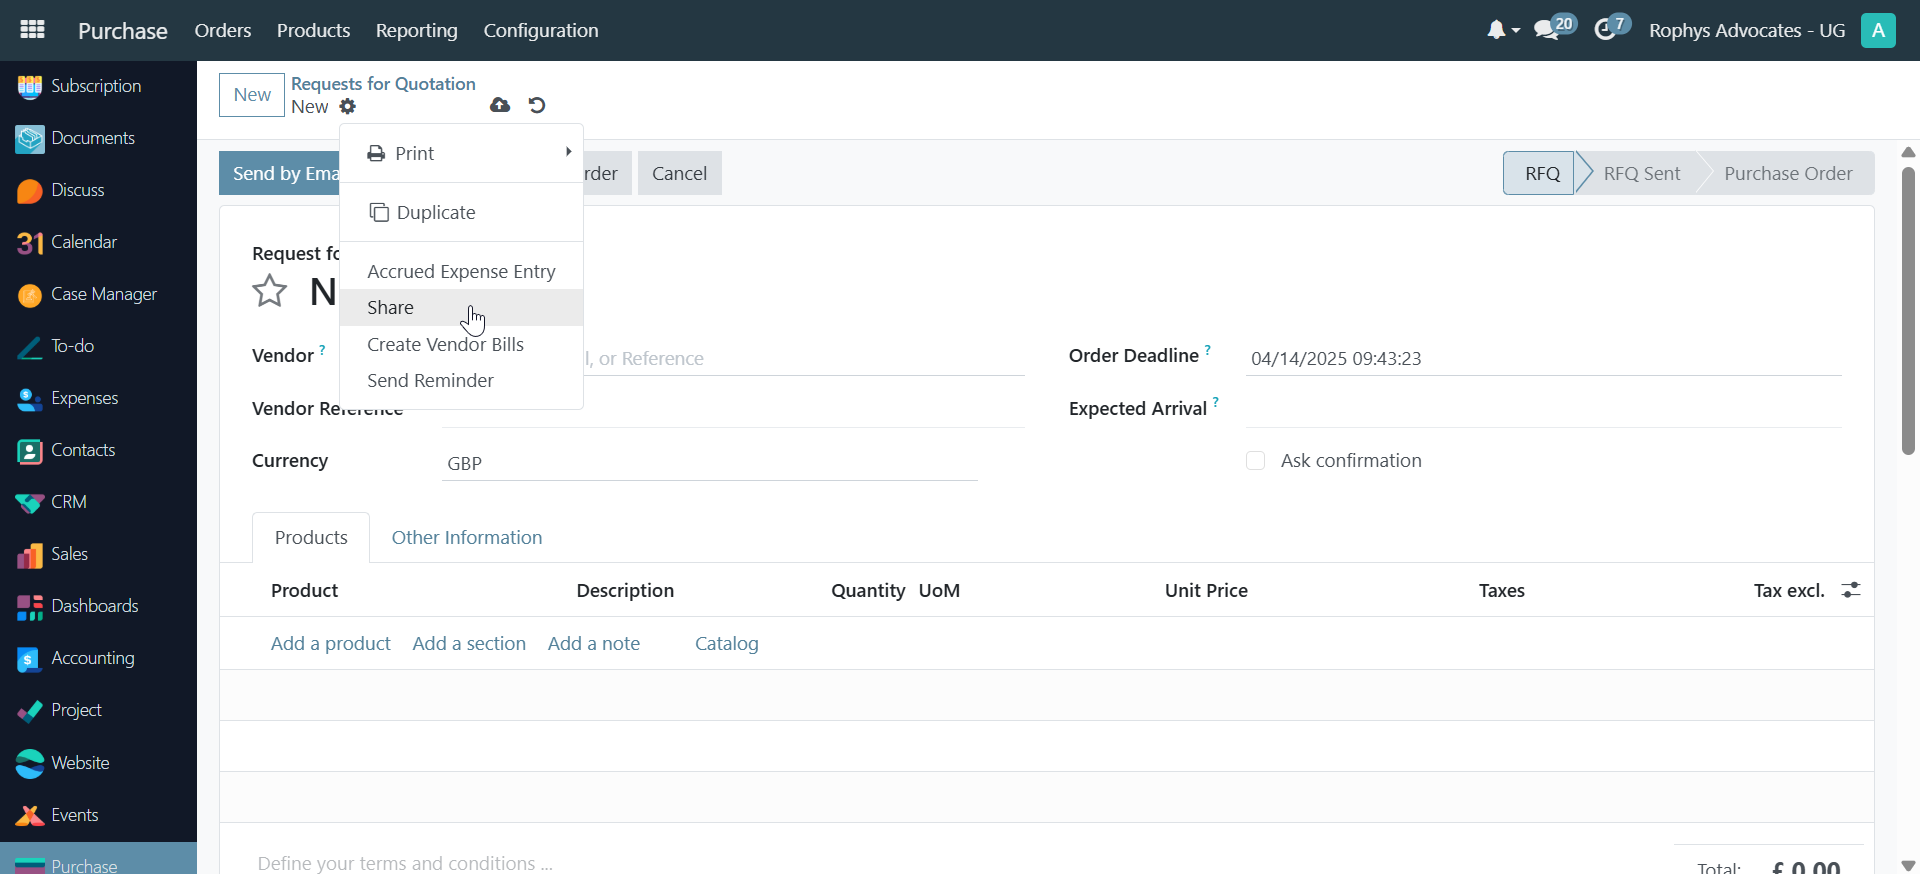Select the RFQ status stage

[1540, 173]
